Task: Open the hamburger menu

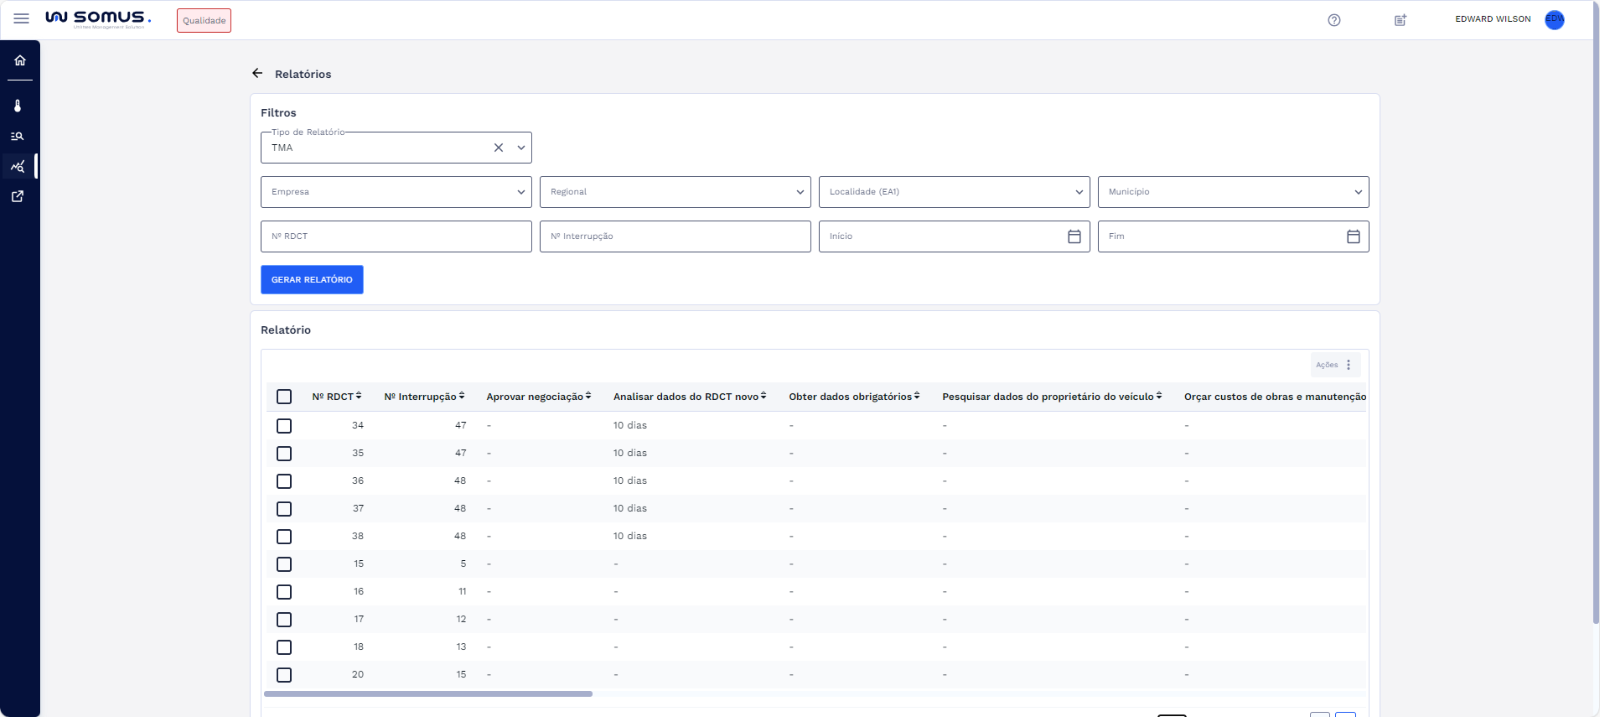Action: pyautogui.click(x=21, y=19)
